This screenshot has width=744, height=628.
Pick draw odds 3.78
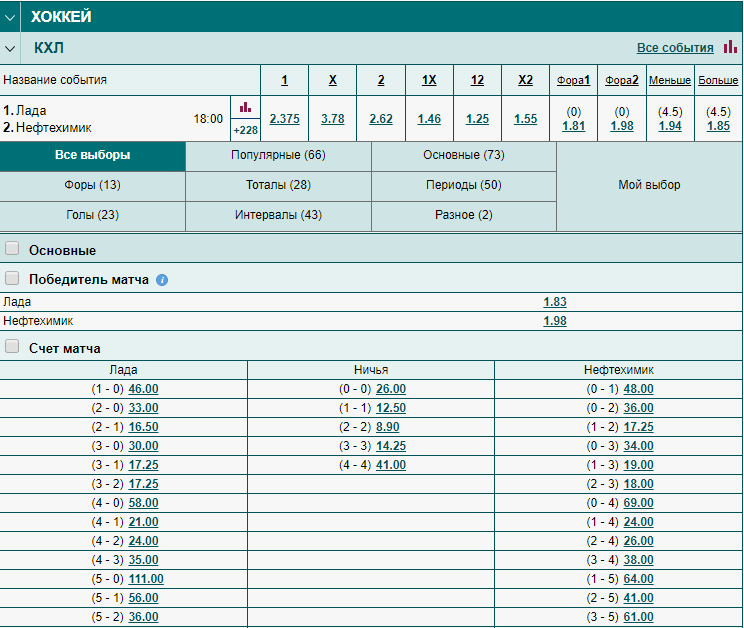(333, 119)
